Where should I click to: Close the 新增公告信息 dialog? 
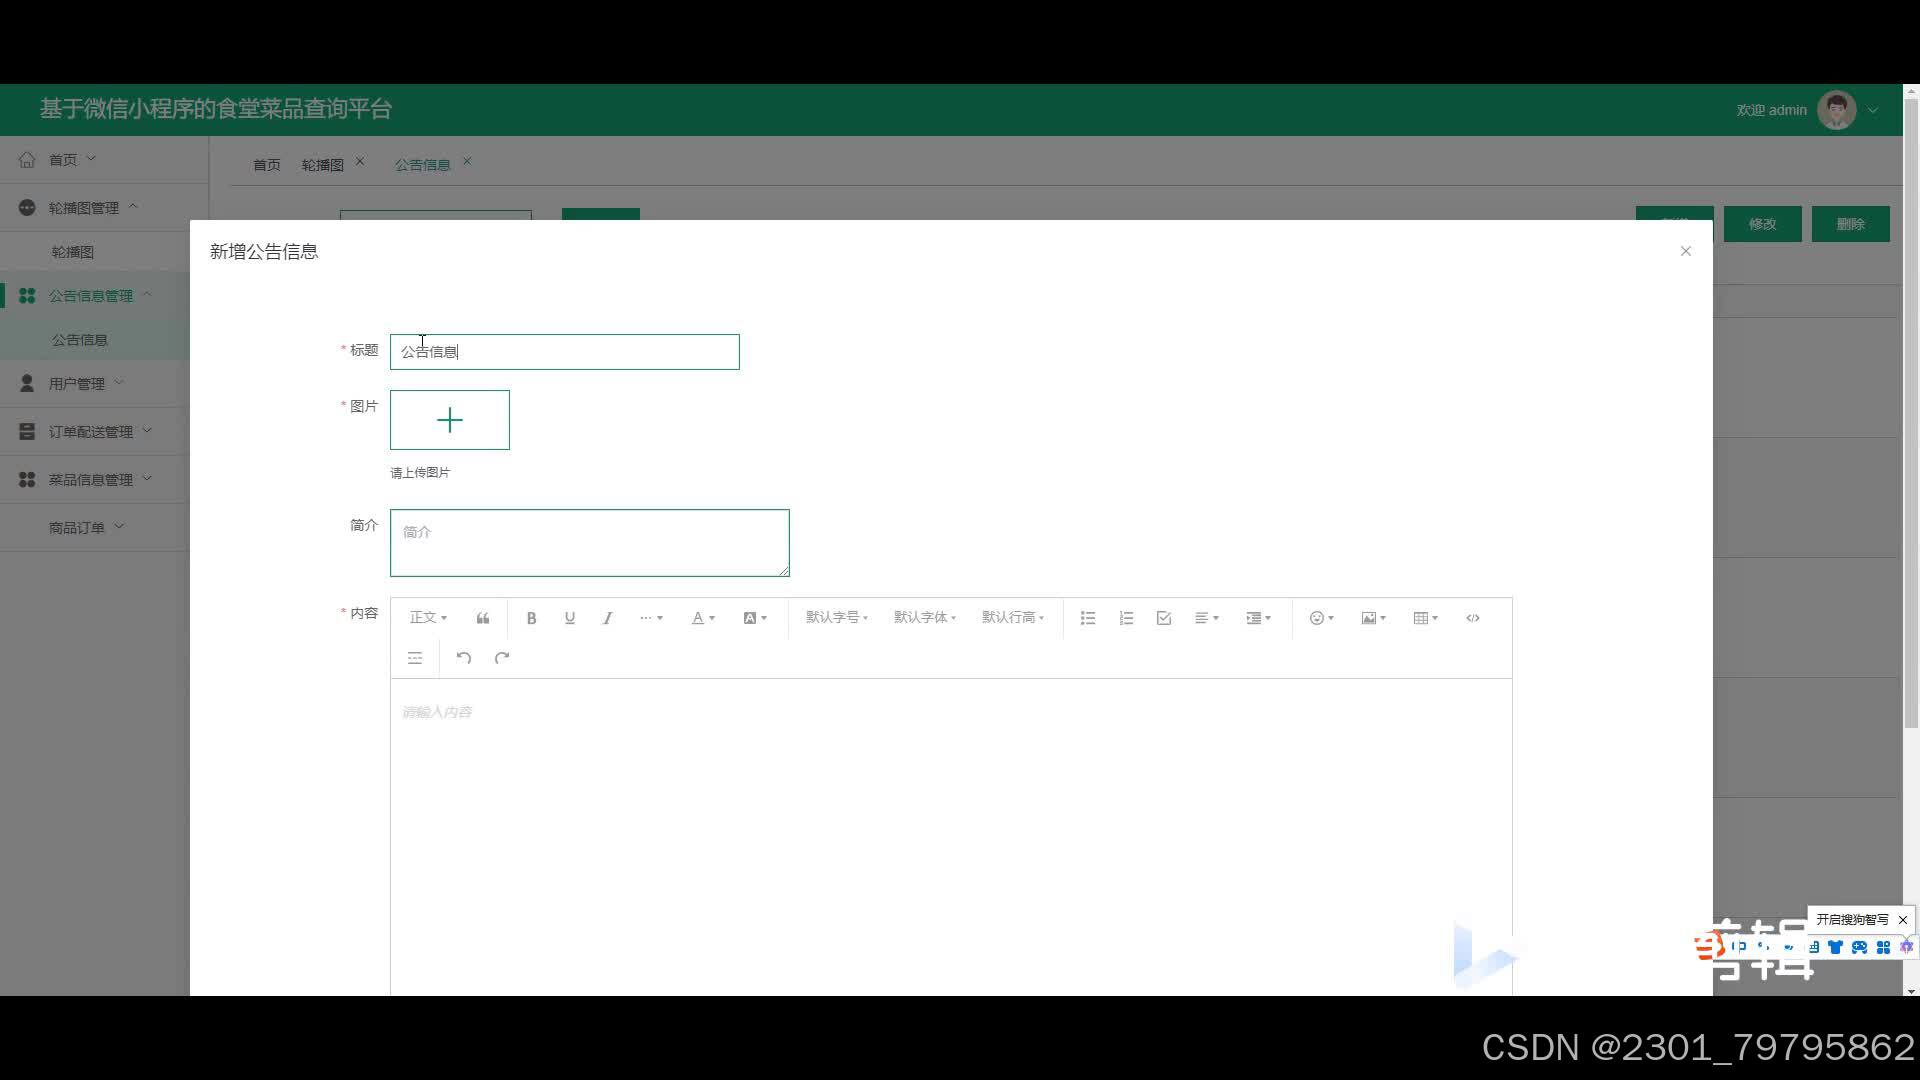pyautogui.click(x=1686, y=251)
